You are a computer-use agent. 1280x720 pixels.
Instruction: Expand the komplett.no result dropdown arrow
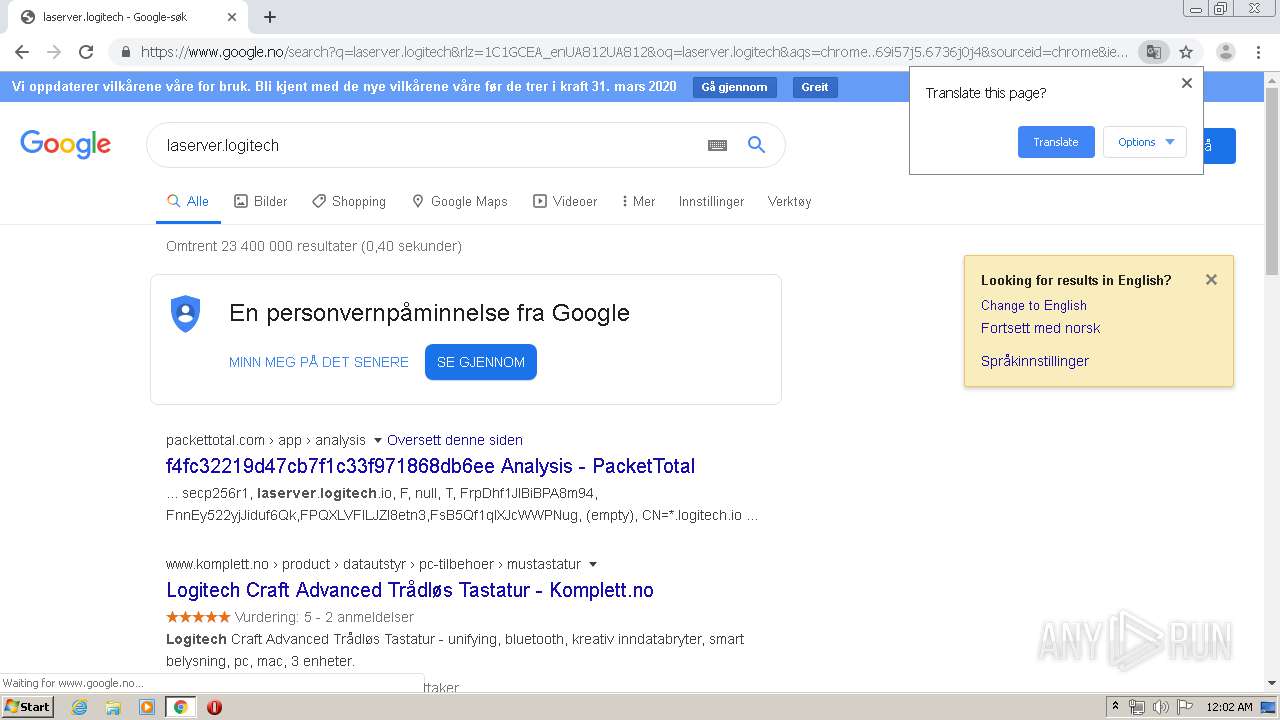coord(592,564)
